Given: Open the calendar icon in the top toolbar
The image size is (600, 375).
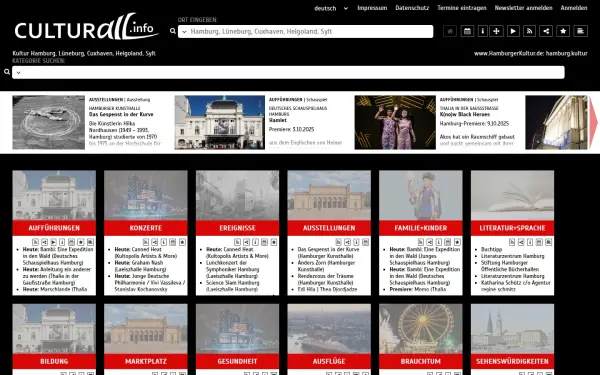Looking at the screenshot, I should click(x=467, y=31).
